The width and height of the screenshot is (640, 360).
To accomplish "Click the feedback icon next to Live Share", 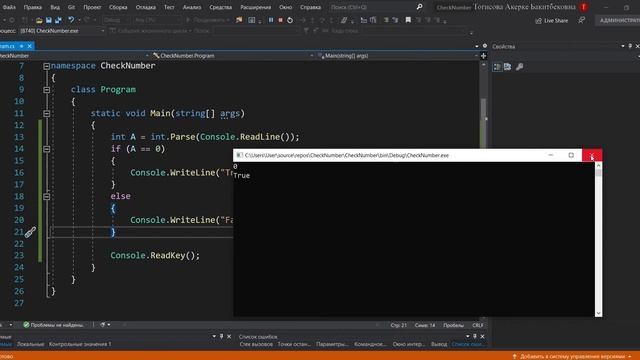I will pos(581,20).
